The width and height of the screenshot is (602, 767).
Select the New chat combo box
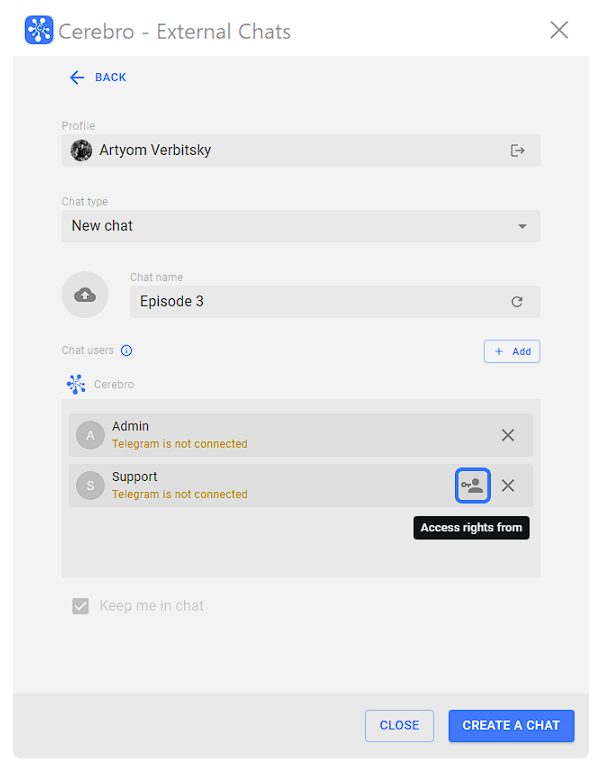pos(301,226)
